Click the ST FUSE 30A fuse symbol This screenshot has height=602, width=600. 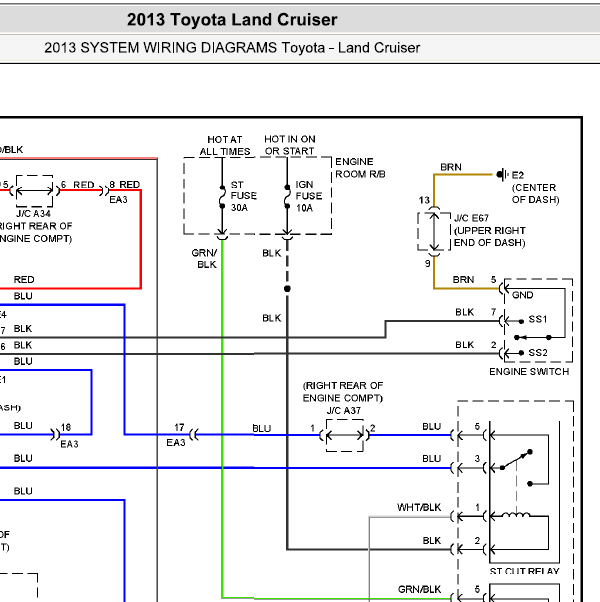point(222,197)
